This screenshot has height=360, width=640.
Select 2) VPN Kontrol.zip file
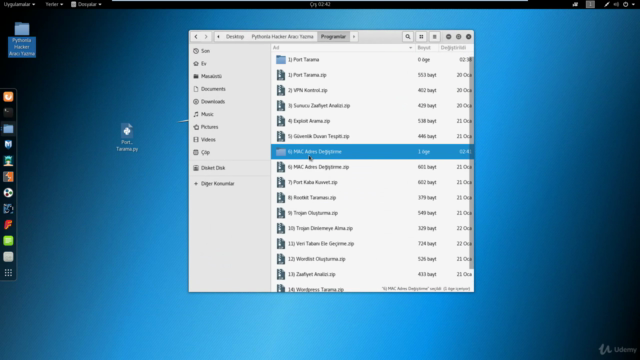click(371, 90)
